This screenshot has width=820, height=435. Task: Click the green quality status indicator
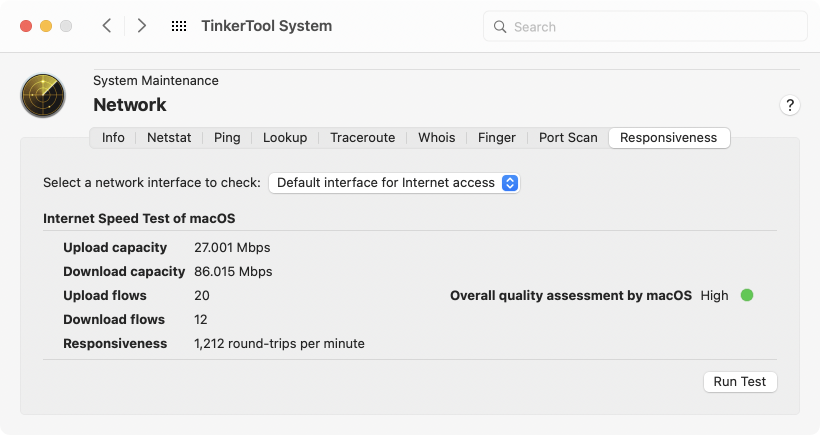coord(747,295)
